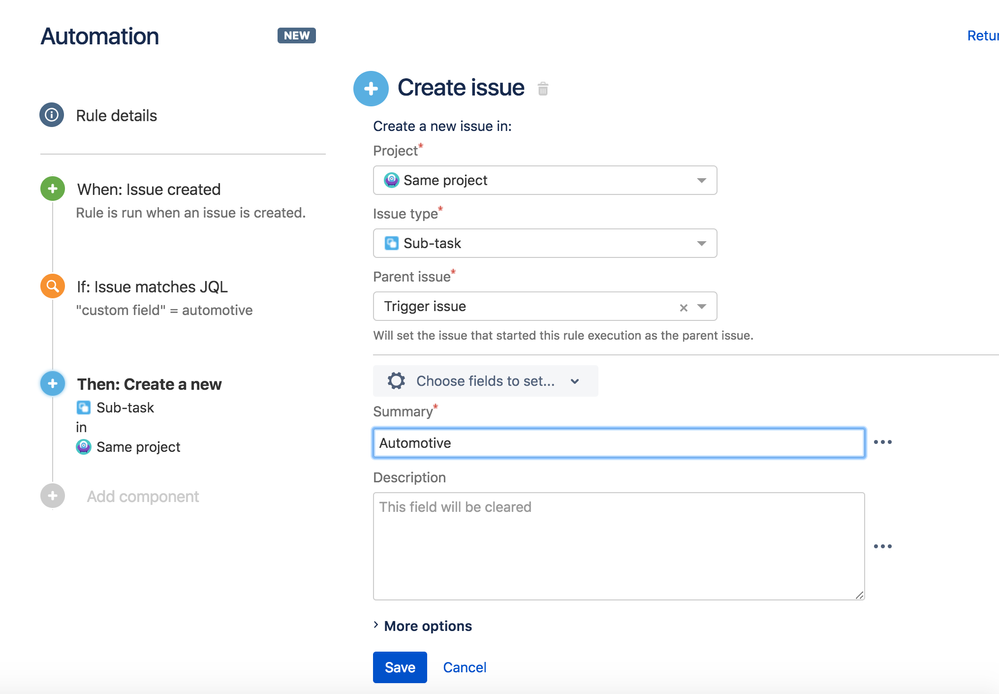
Task: Open the Description field more options ellipsis
Action: [882, 546]
